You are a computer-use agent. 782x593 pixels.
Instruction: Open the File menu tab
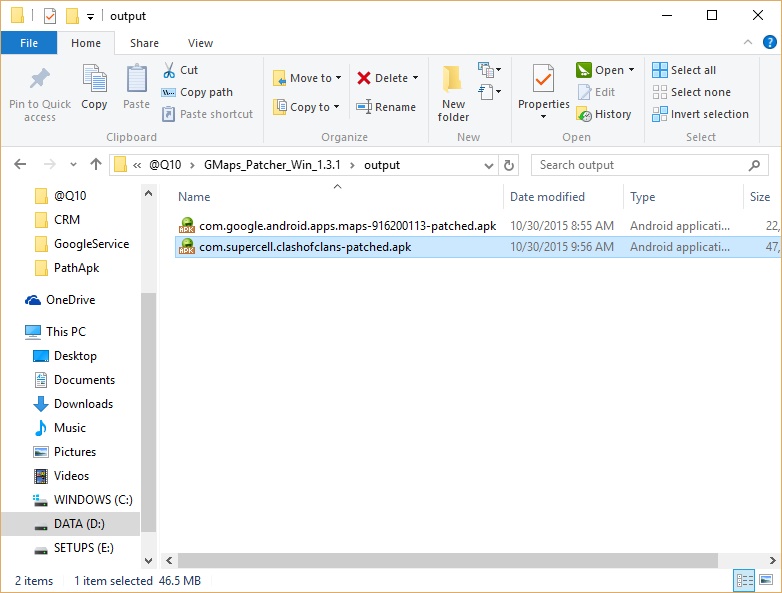click(x=29, y=43)
